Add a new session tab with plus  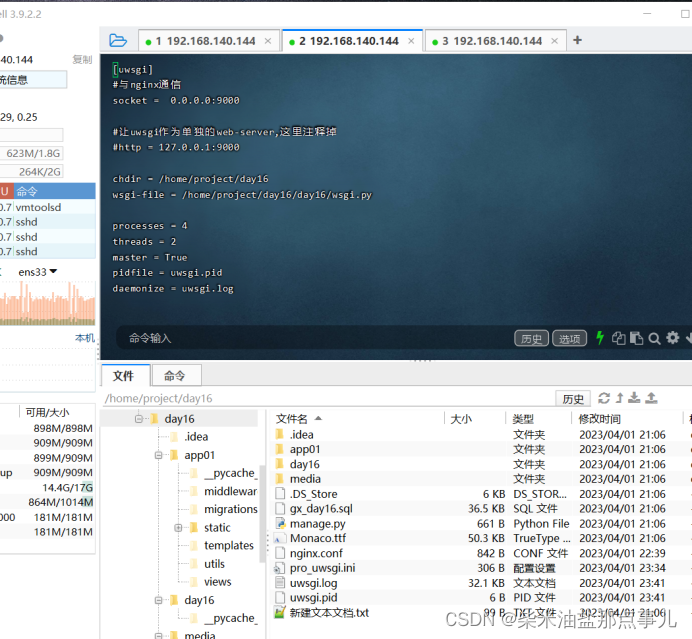(577, 40)
